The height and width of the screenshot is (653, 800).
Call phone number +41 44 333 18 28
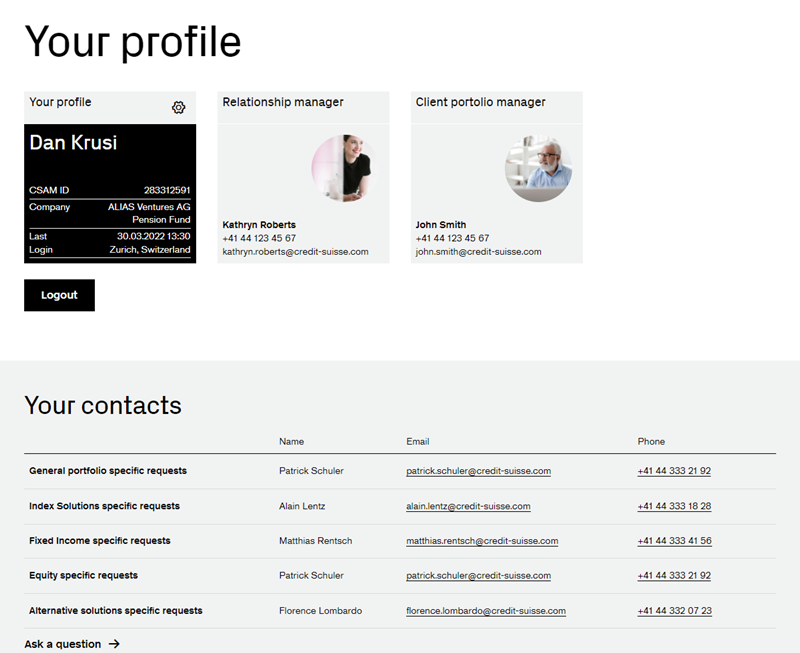click(674, 506)
